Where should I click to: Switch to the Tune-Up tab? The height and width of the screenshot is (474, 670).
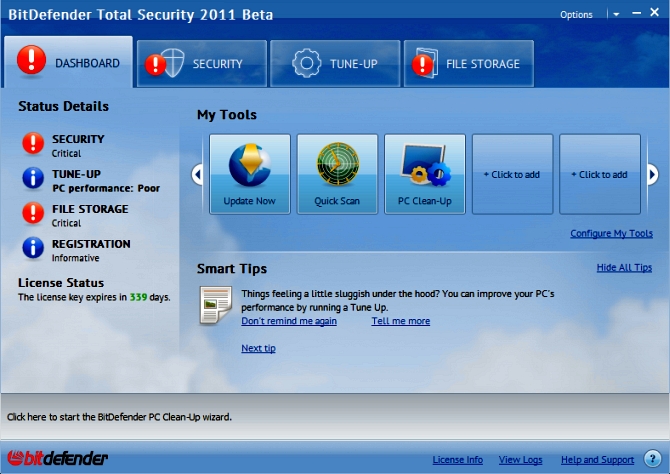click(x=335, y=64)
